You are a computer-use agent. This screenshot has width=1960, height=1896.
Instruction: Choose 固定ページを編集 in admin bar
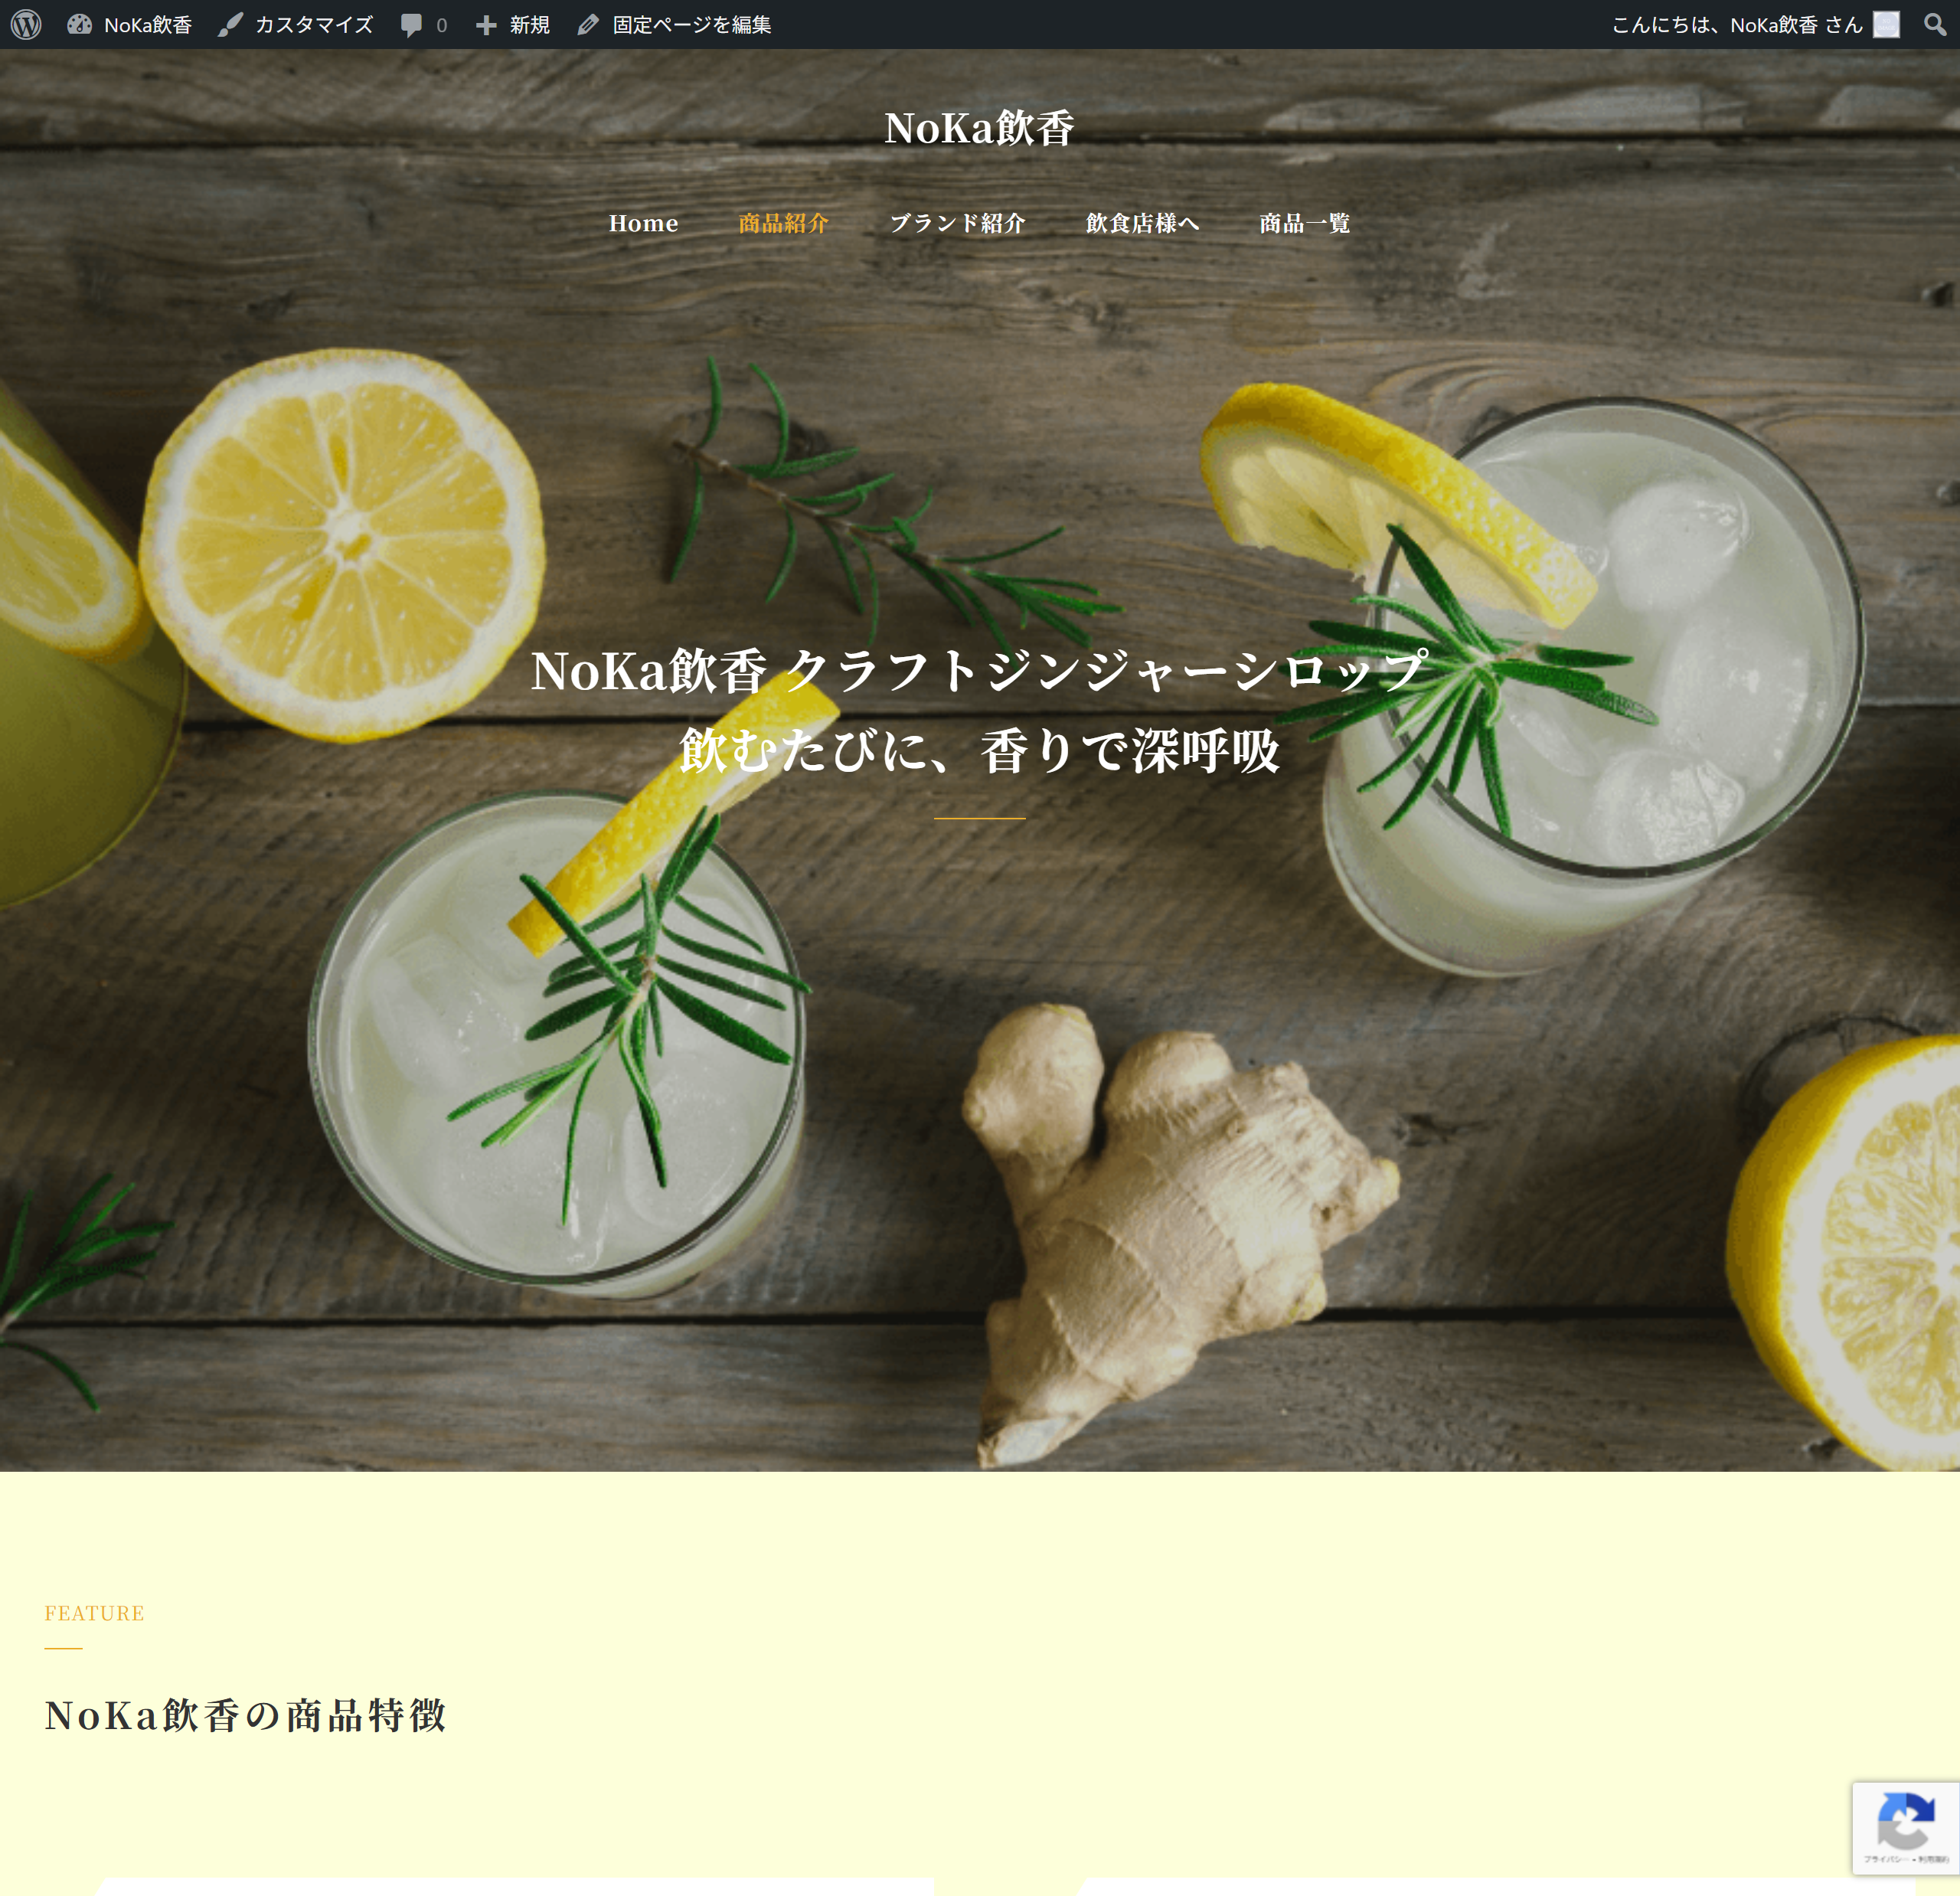coord(692,24)
